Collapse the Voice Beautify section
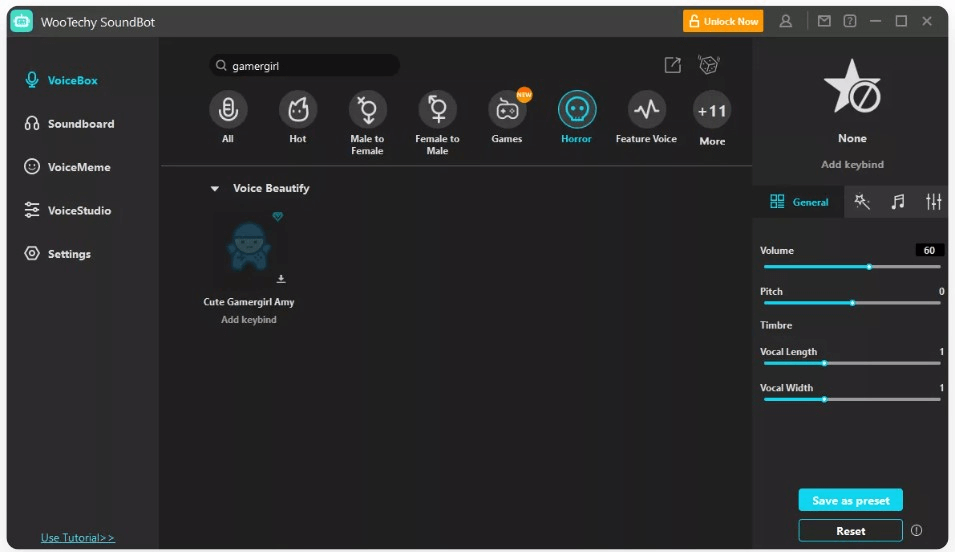Viewport: 955px width, 552px height. point(214,188)
